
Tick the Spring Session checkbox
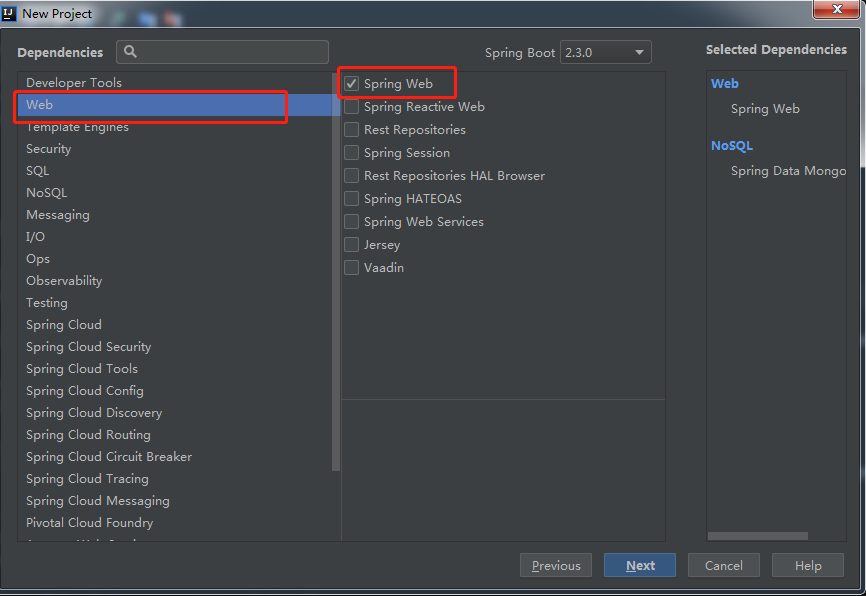coord(352,152)
